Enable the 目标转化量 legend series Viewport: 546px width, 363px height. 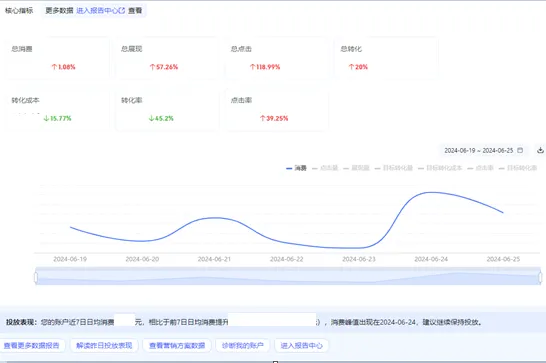(394, 168)
